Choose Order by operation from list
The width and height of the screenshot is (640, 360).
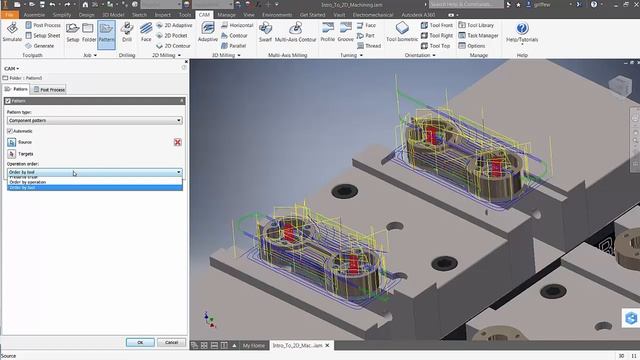tap(94, 182)
